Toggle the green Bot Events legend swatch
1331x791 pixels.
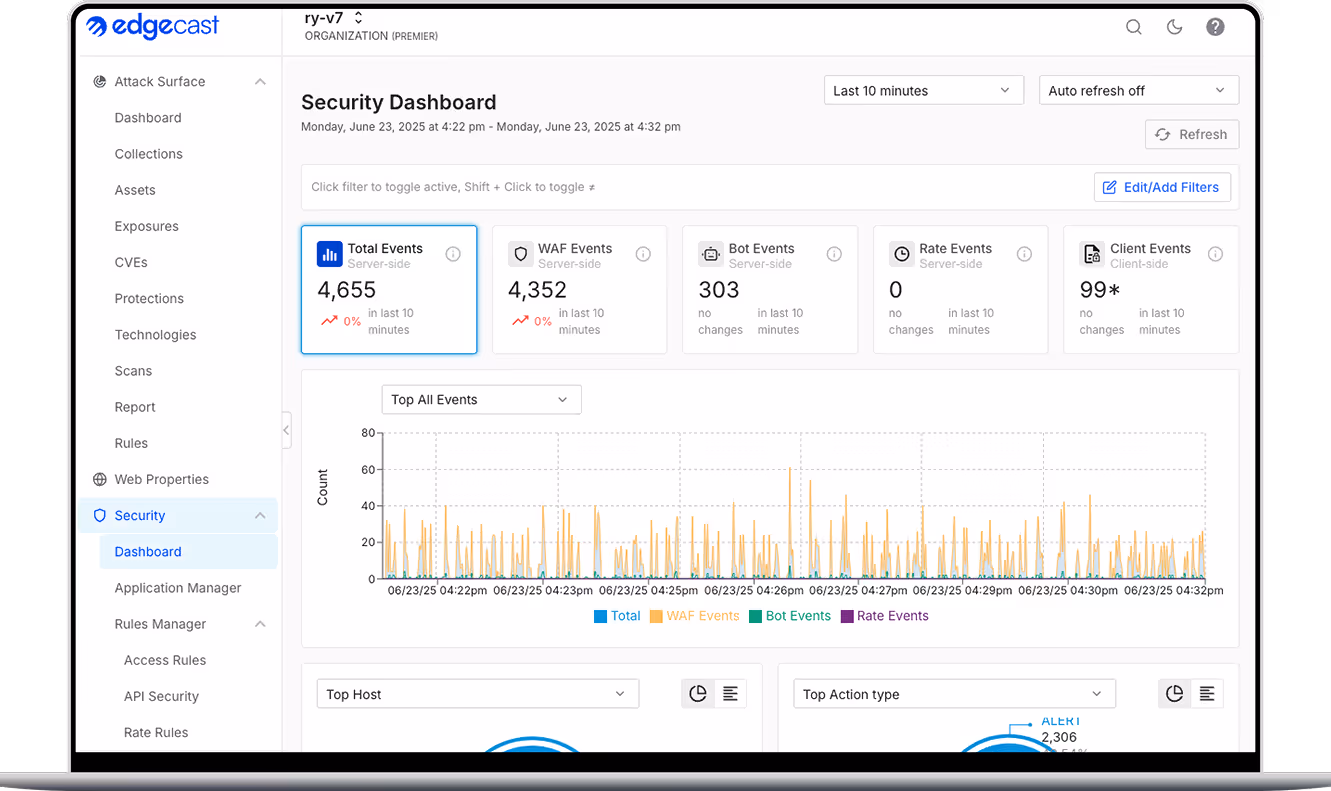pyautogui.click(x=755, y=616)
